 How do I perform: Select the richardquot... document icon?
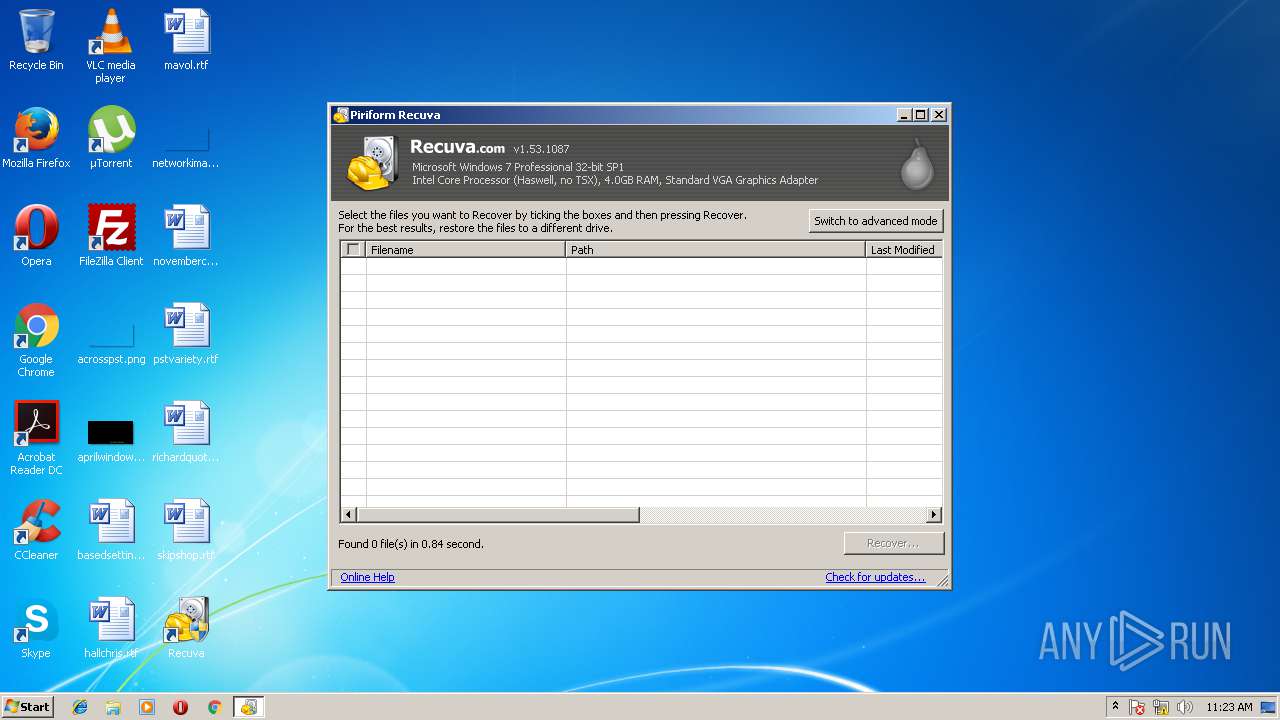click(186, 432)
